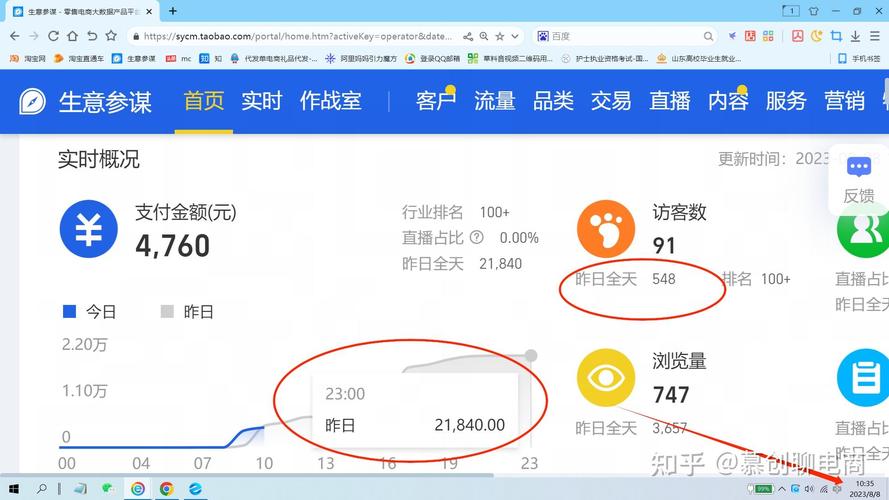This screenshot has height=500, width=889.
Task: Open the 营销 menu
Action: coord(844,101)
